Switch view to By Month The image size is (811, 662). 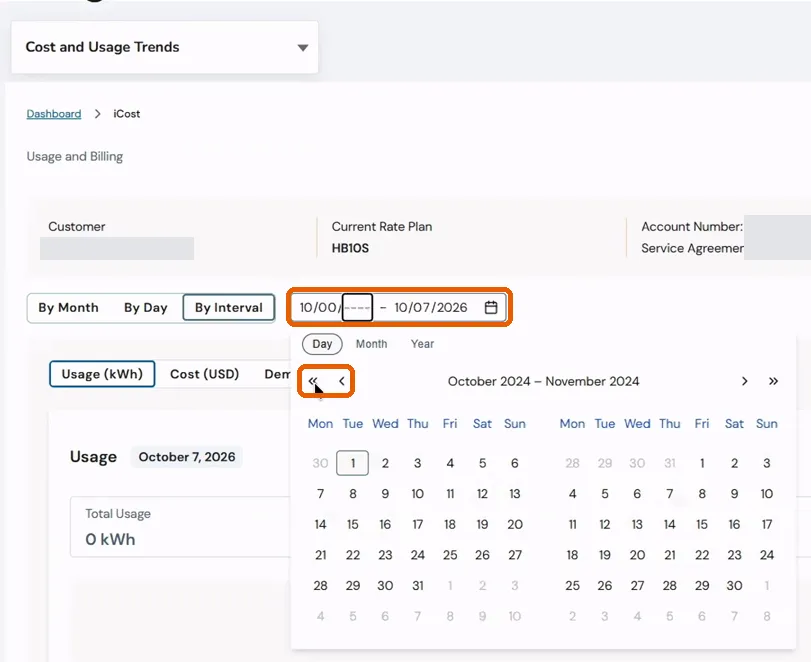tap(68, 308)
